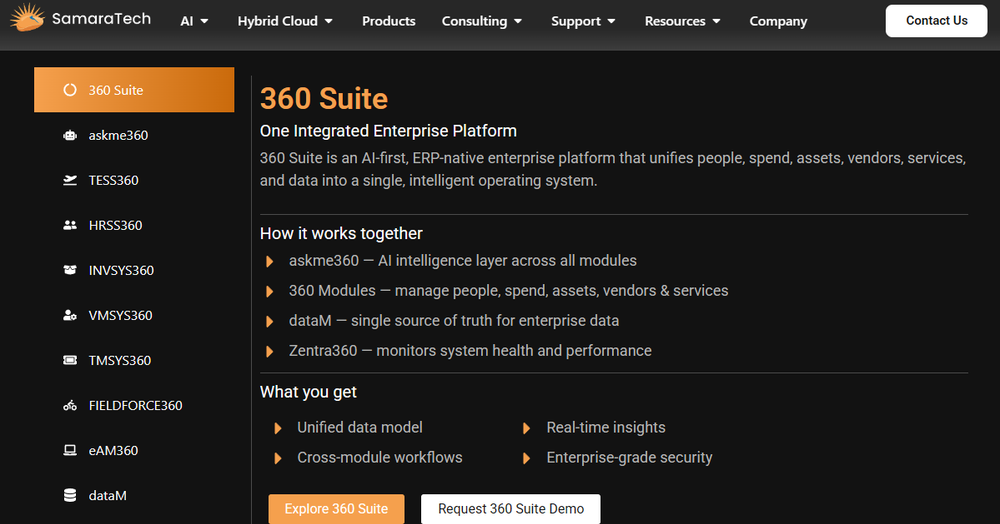
Task: Expand the Consulting dropdown arrow
Action: click(x=518, y=22)
